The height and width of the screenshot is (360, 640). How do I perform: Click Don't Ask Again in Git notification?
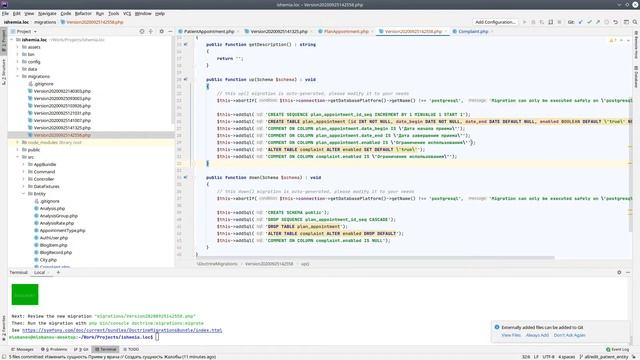coord(569,335)
